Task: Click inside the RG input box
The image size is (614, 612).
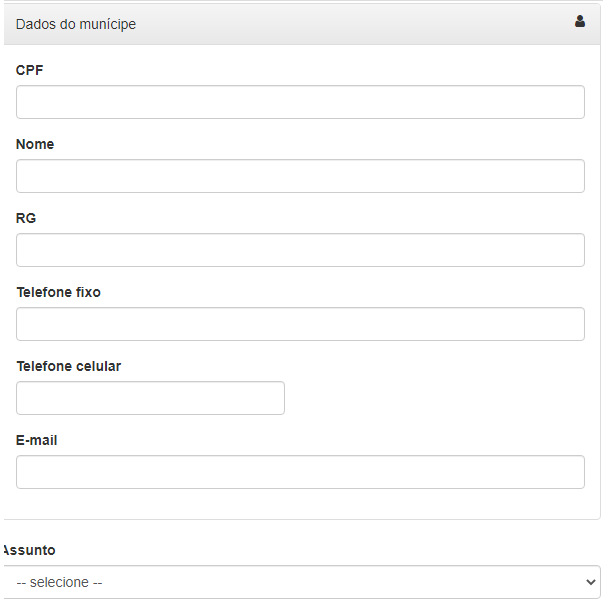Action: pyautogui.click(x=300, y=250)
